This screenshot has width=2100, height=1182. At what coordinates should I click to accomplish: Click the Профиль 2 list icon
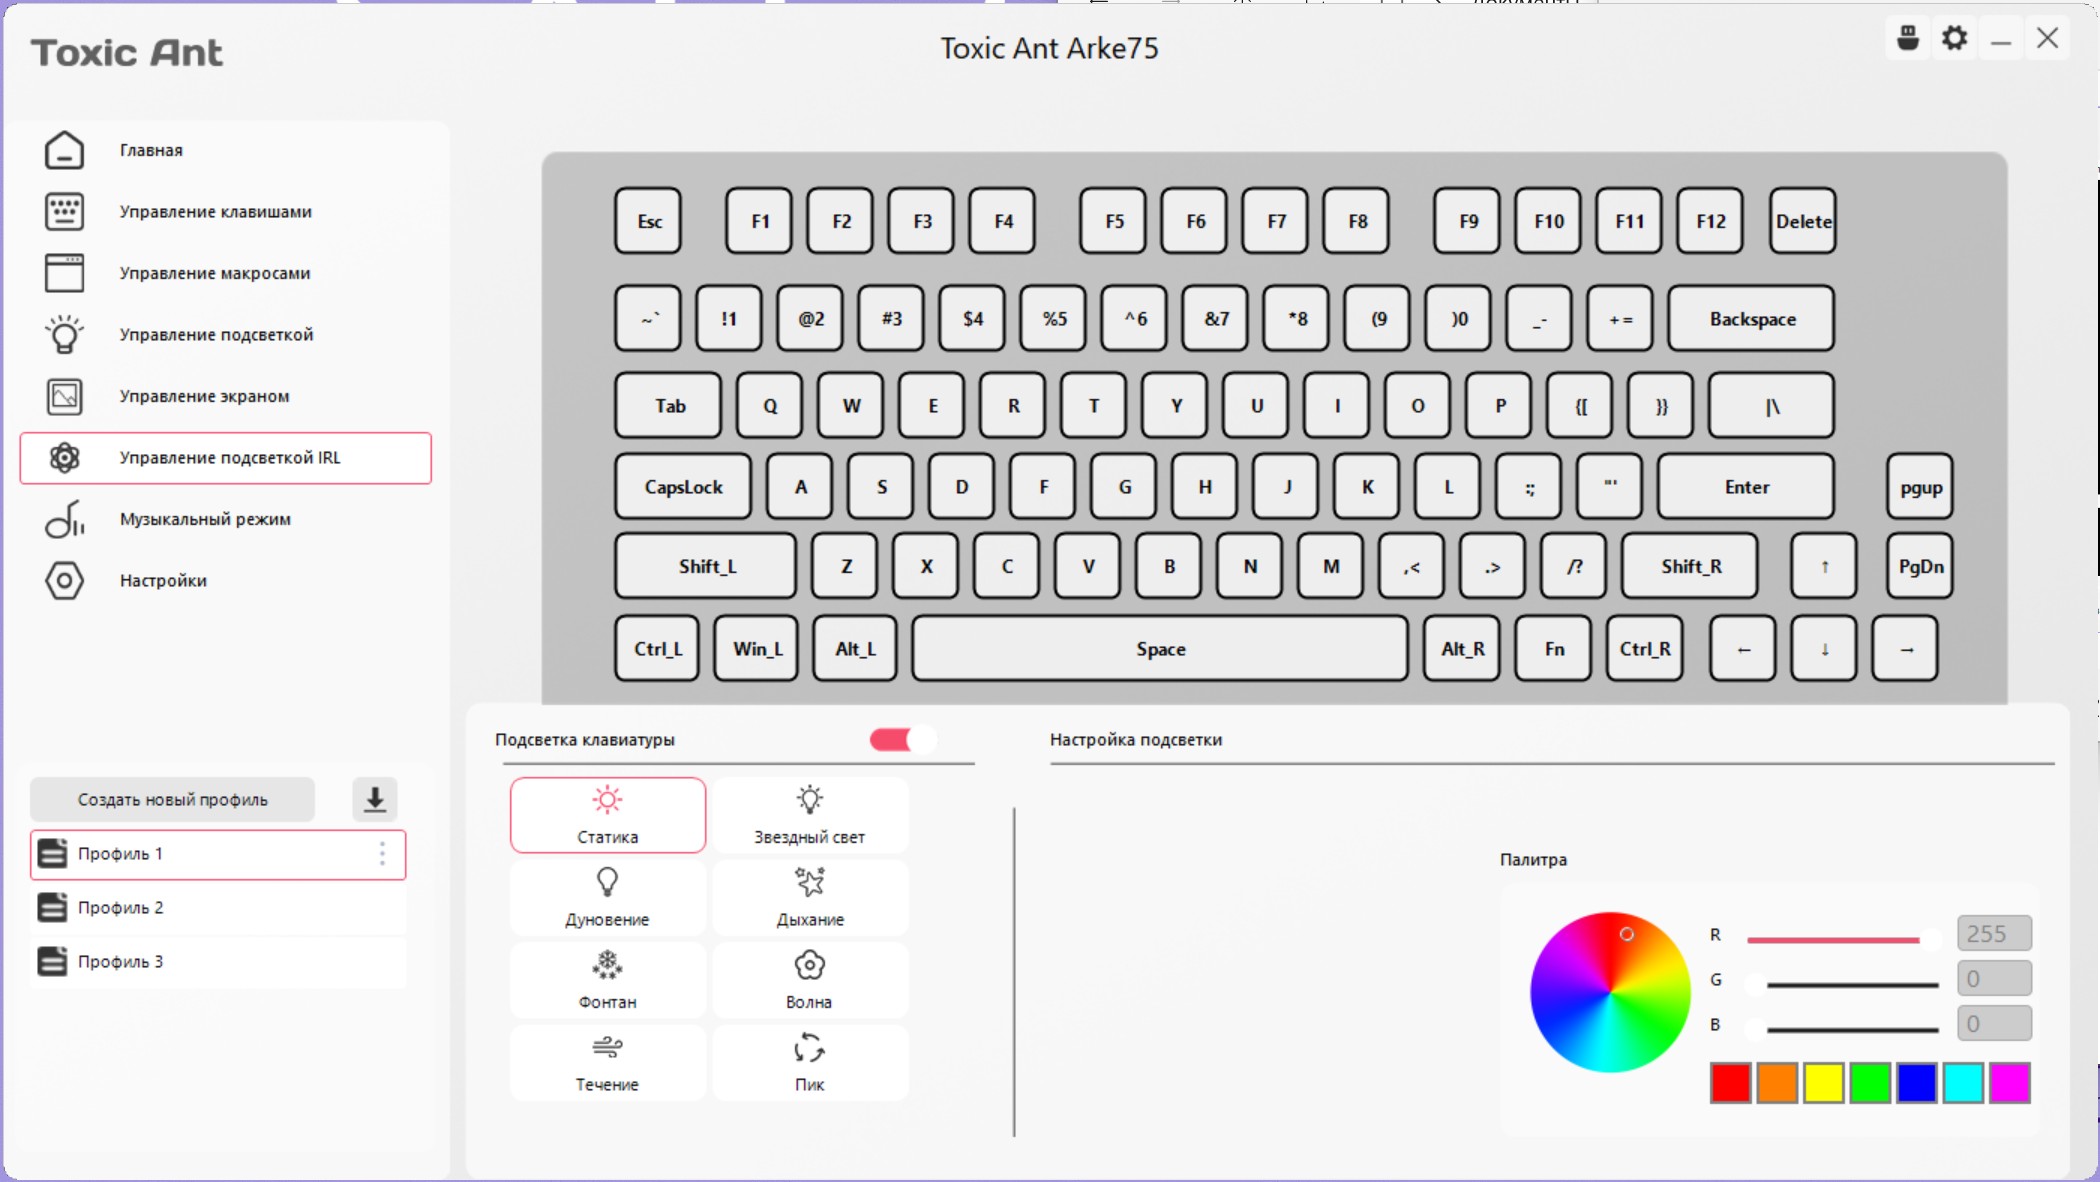click(52, 907)
